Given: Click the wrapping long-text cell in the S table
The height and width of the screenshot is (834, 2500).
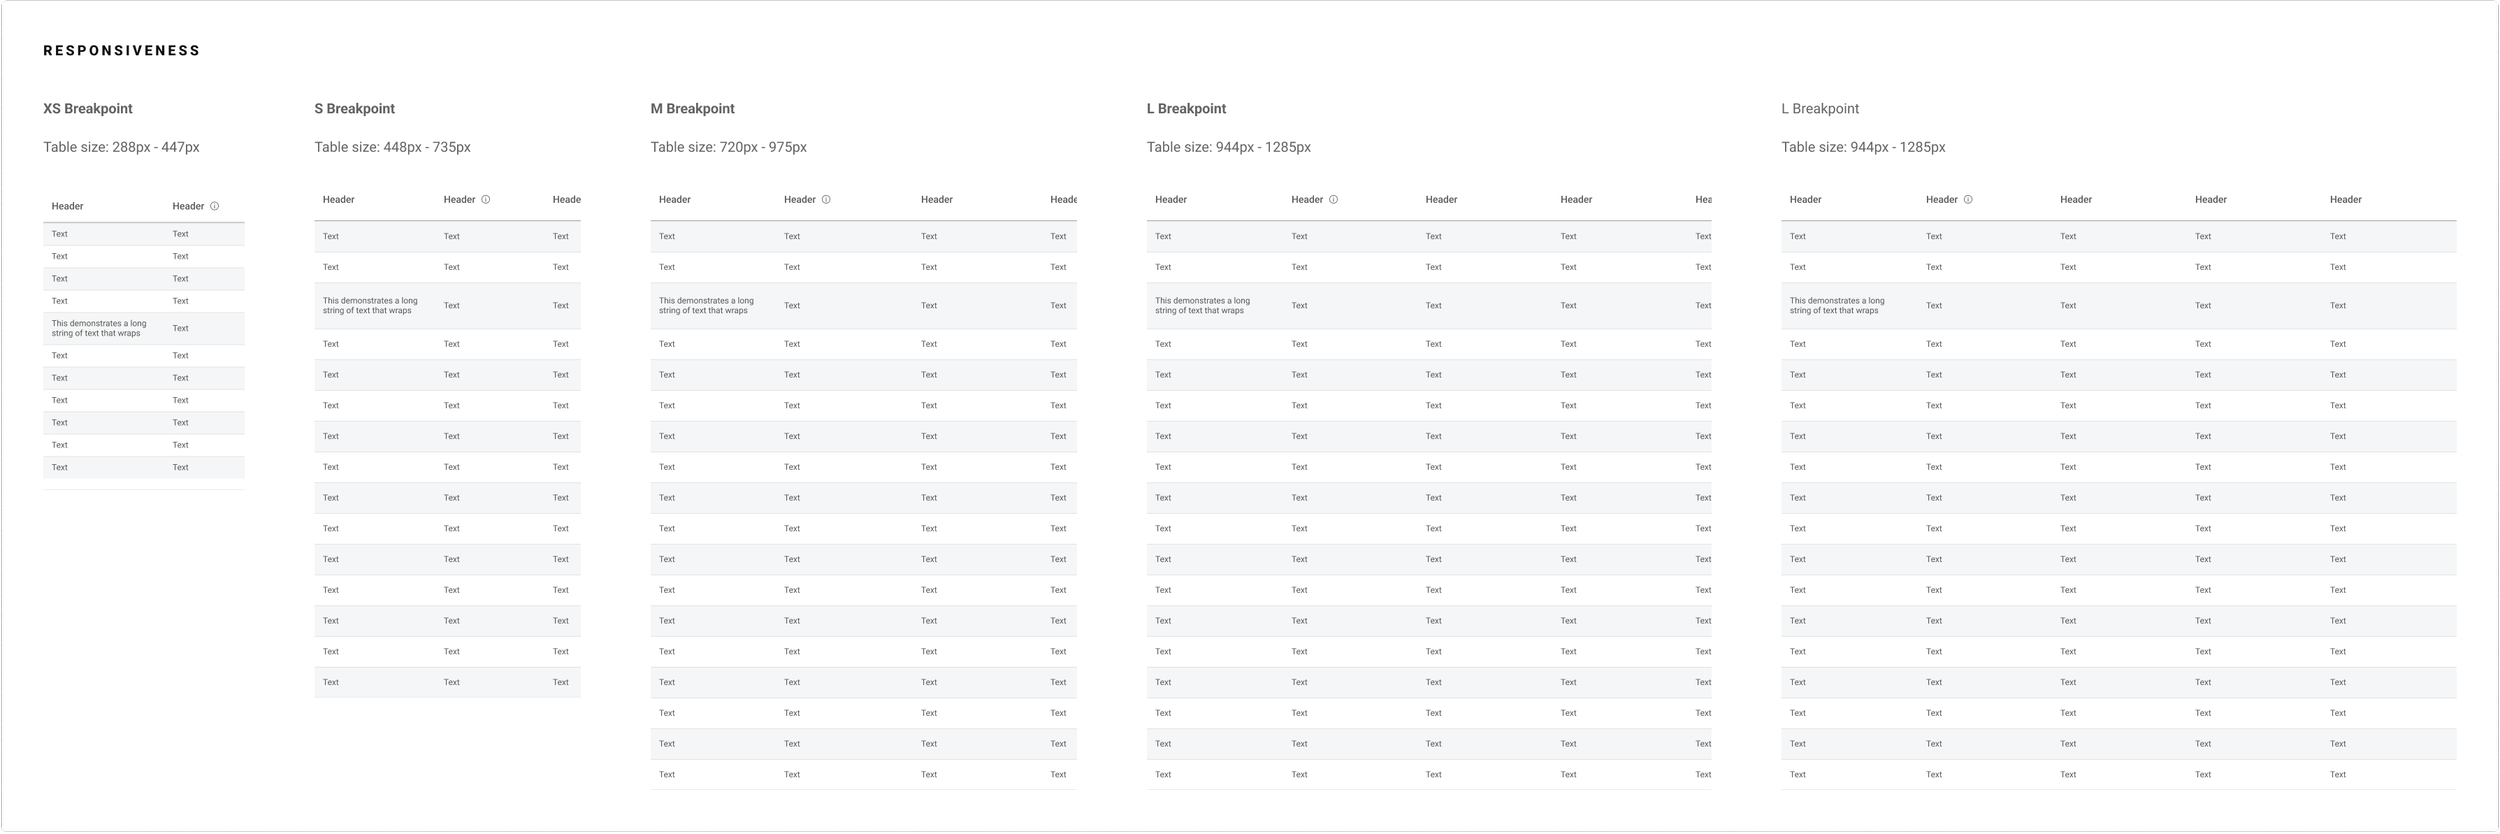Looking at the screenshot, I should [370, 306].
